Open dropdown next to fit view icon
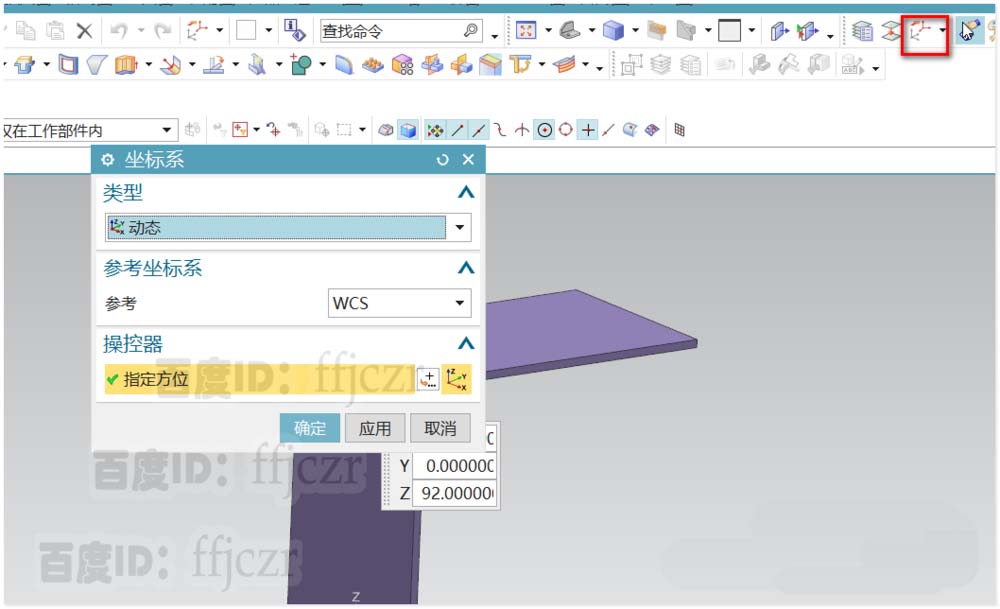Image resolution: width=1000 pixels, height=609 pixels. (548, 30)
